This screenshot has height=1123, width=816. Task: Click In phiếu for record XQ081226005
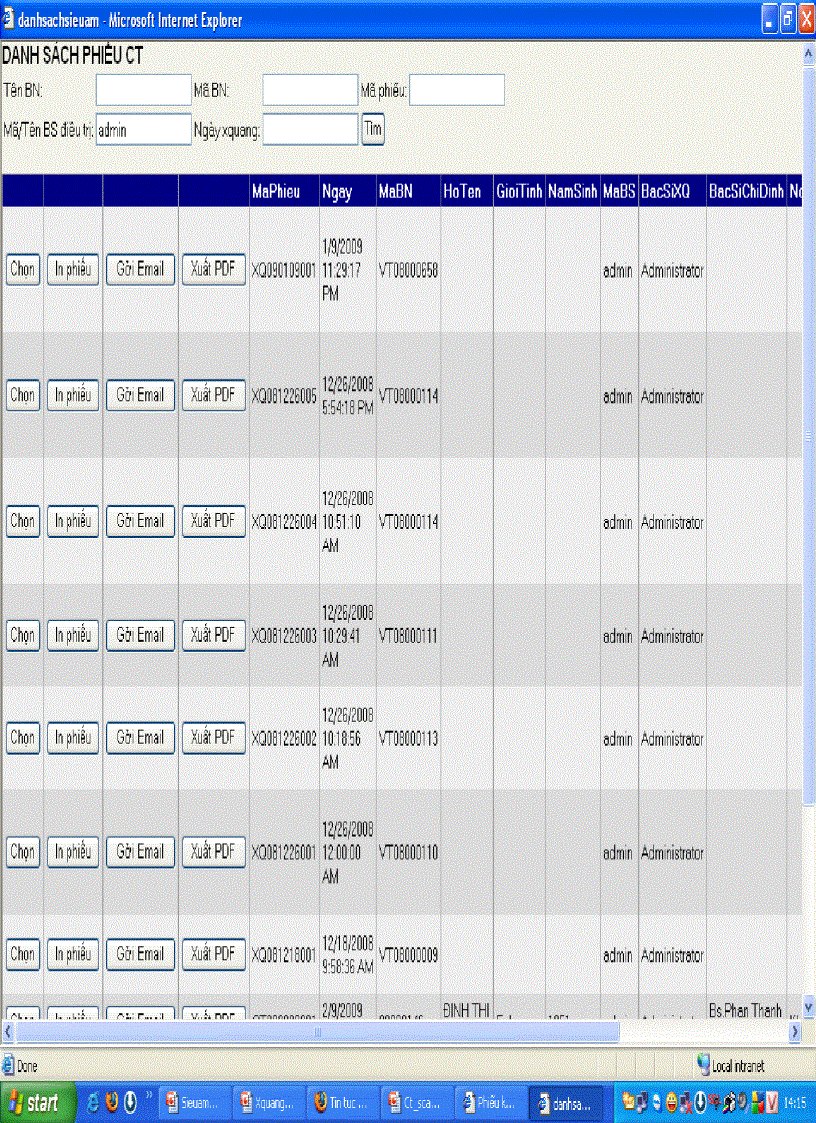pos(73,395)
